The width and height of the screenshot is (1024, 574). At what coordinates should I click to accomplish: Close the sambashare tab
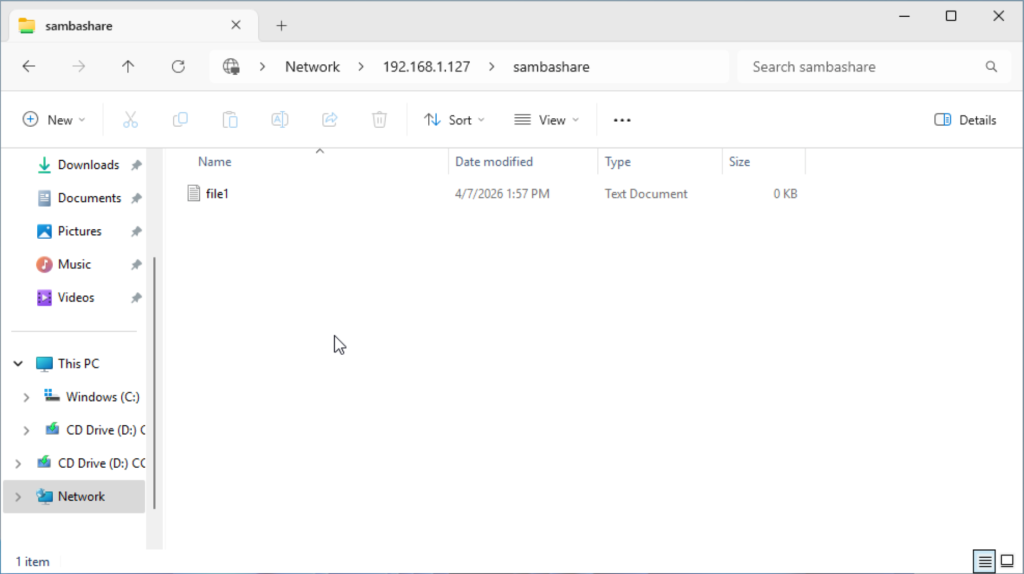(x=236, y=25)
